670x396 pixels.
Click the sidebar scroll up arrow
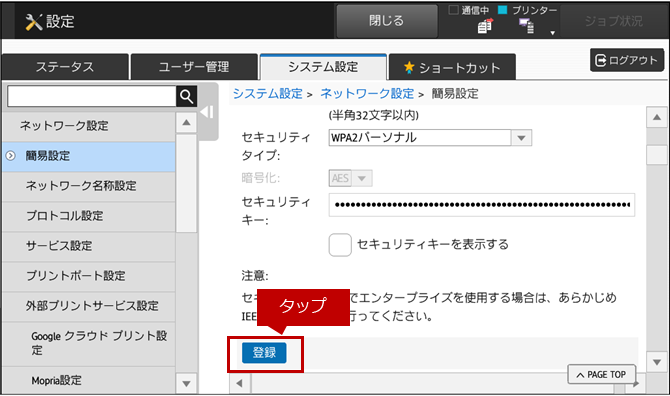(x=186, y=123)
